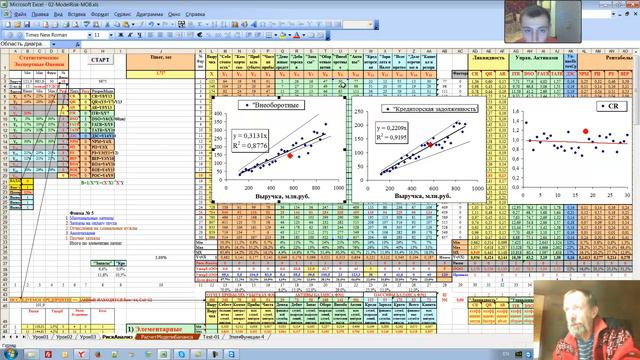Screen dimensions: 640x360
Task: Switch to the РасчетМоделиБаланса sheet tab
Action: (x=168, y=337)
